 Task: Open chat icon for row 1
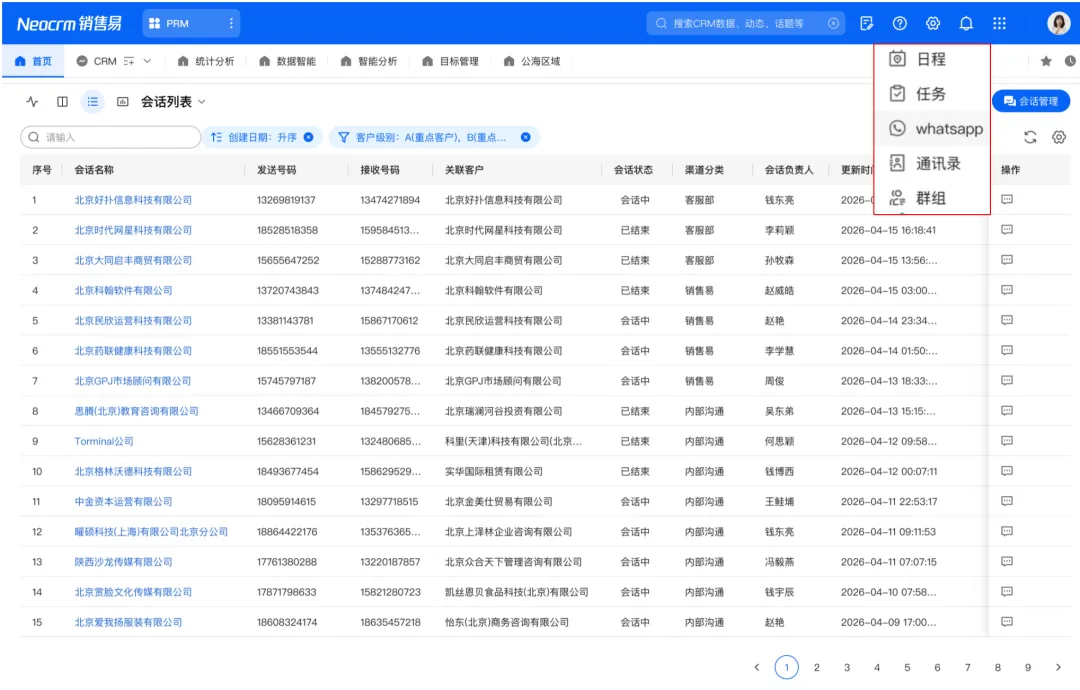point(1006,200)
